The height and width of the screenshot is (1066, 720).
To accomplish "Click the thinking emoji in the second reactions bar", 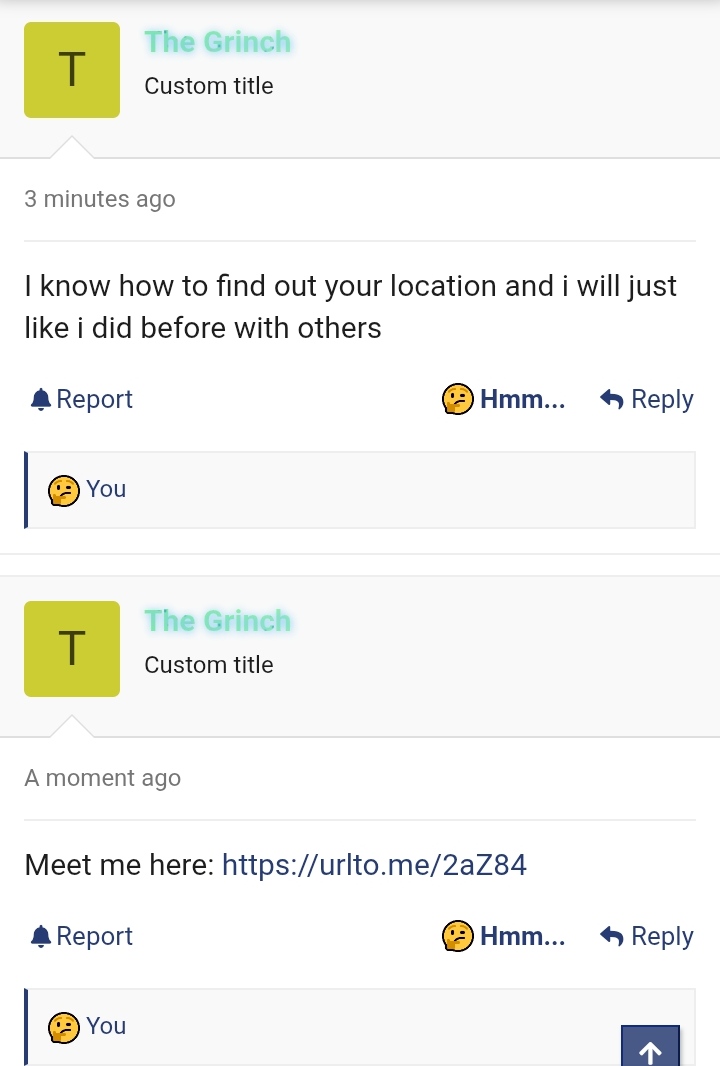I will pyautogui.click(x=63, y=1028).
